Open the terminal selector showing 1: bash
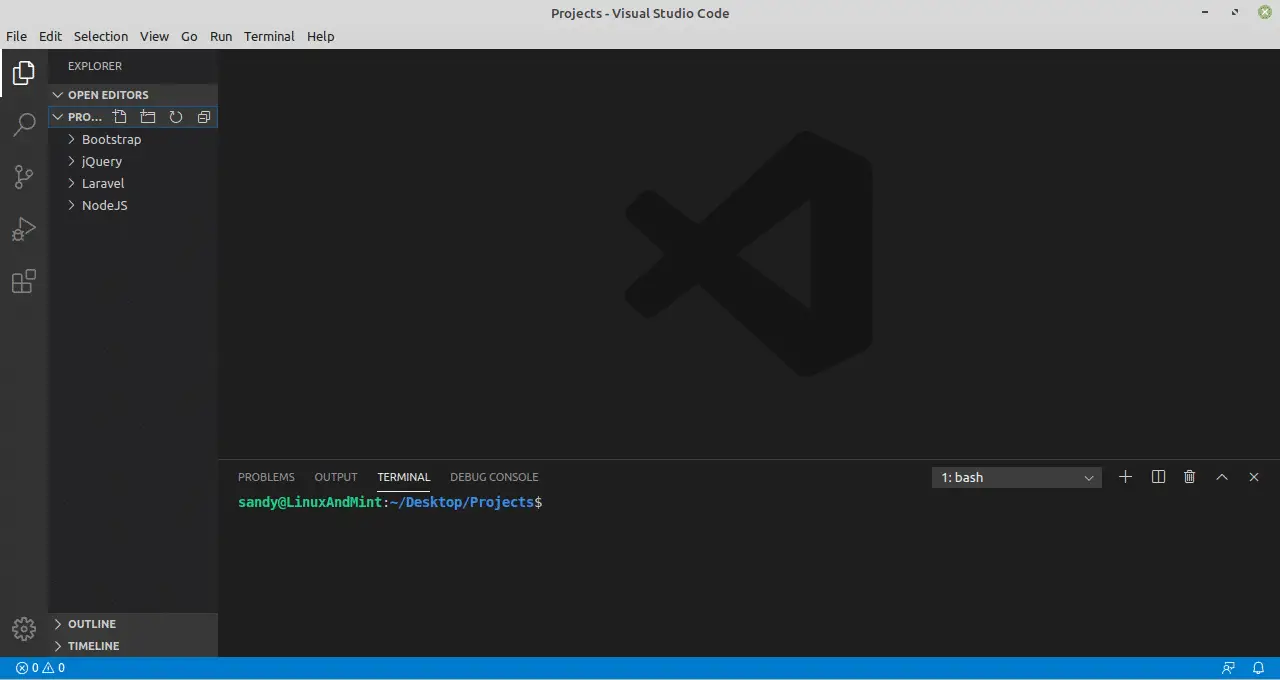 (1015, 477)
